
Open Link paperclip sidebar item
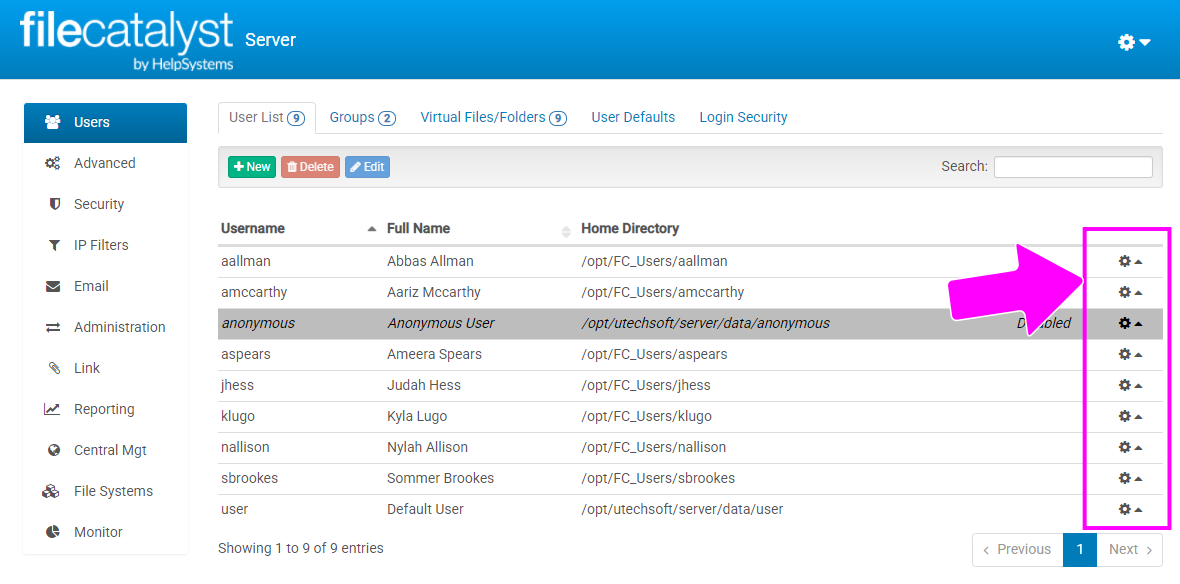(105, 369)
